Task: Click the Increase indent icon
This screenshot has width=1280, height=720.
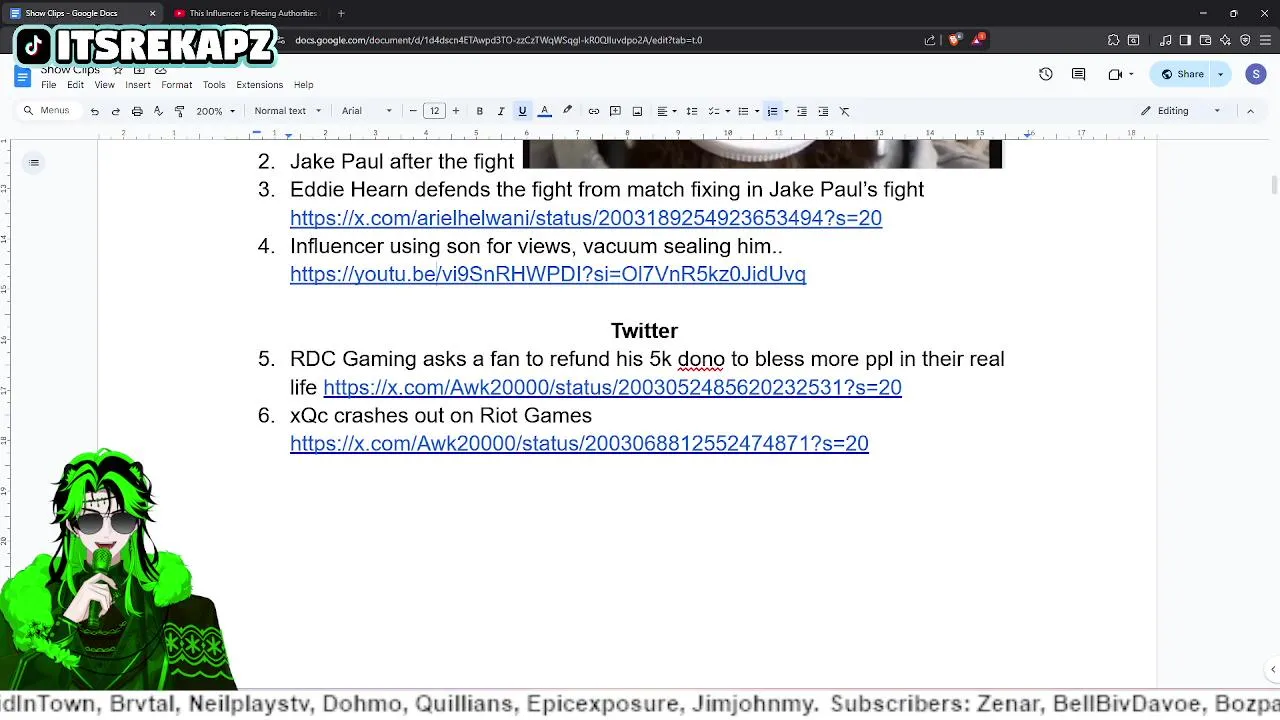Action: pos(823,111)
